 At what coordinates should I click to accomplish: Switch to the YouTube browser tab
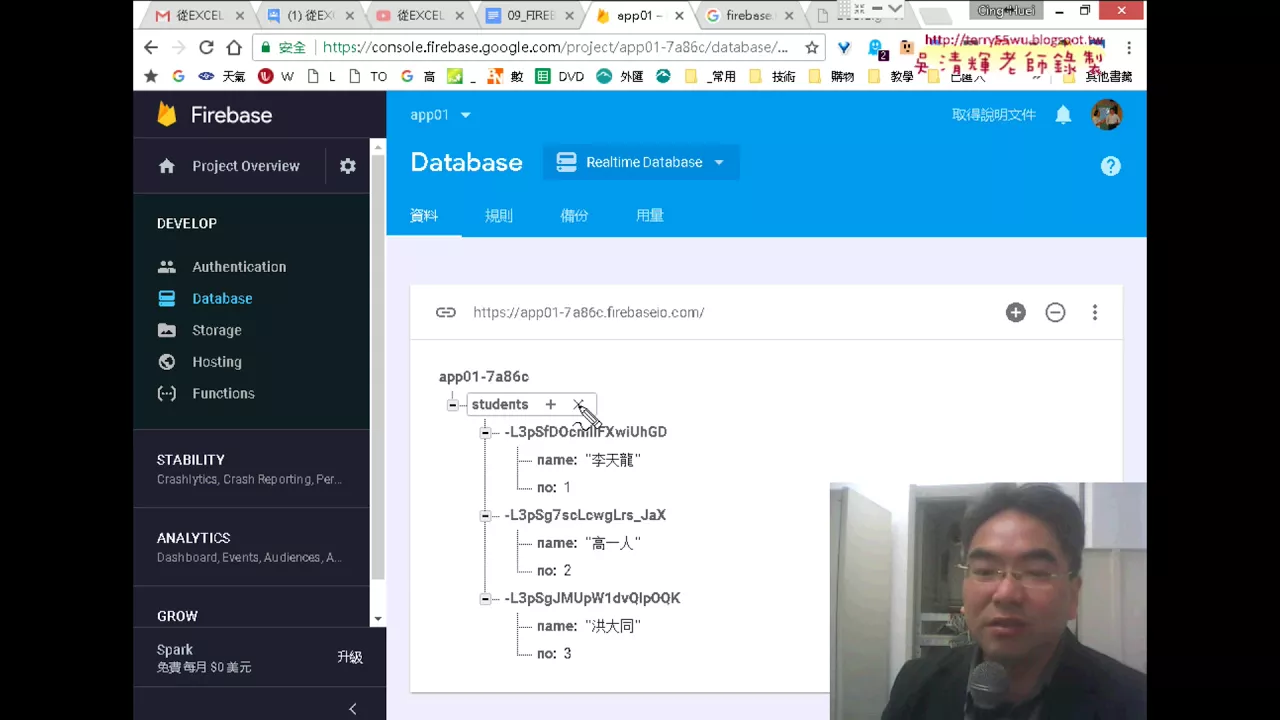[x=421, y=15]
